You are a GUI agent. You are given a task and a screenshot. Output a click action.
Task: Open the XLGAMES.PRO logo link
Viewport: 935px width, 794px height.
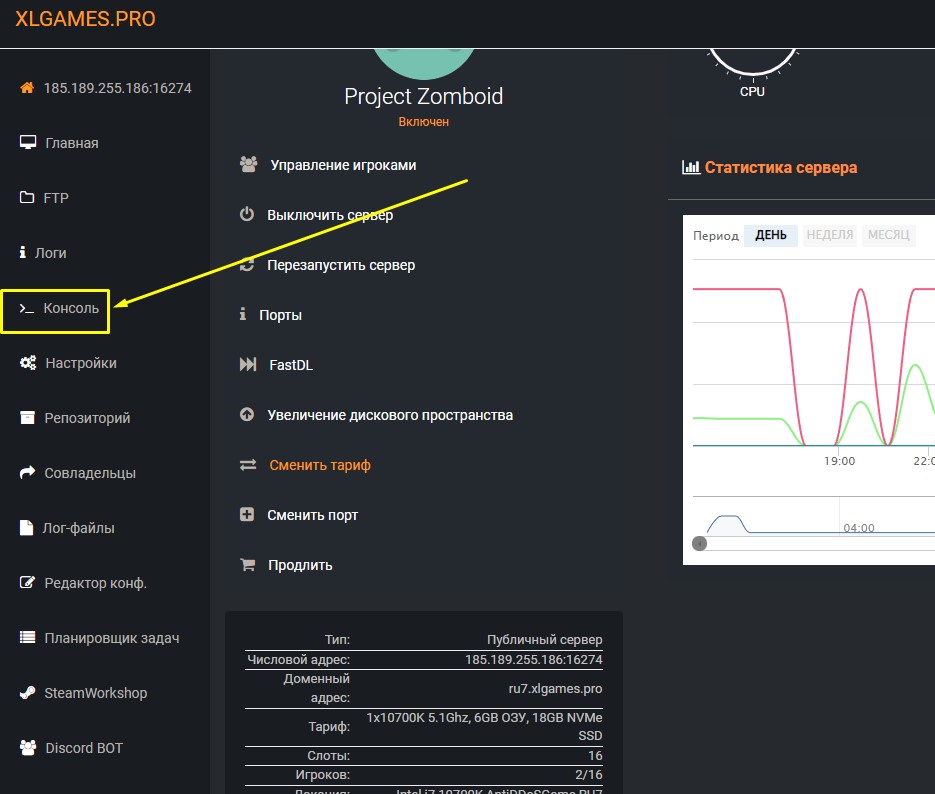tap(85, 18)
